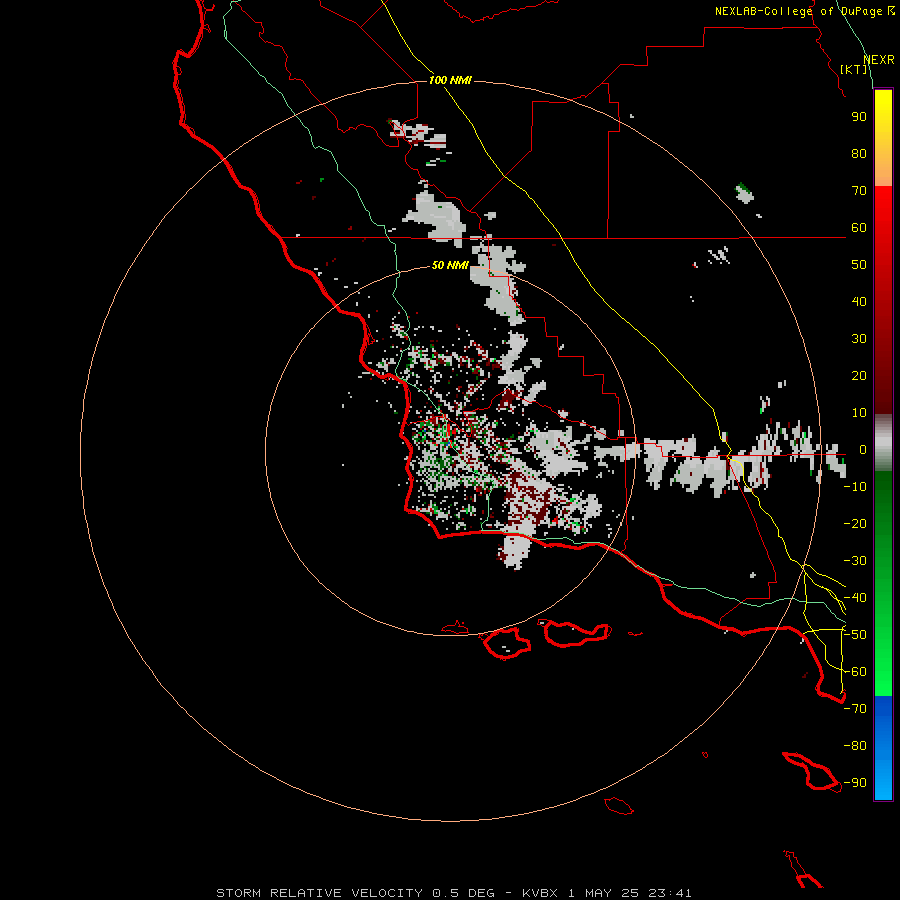900x900 pixels.
Task: Click the Storm Relative Velocity caption text
Action: (454, 893)
